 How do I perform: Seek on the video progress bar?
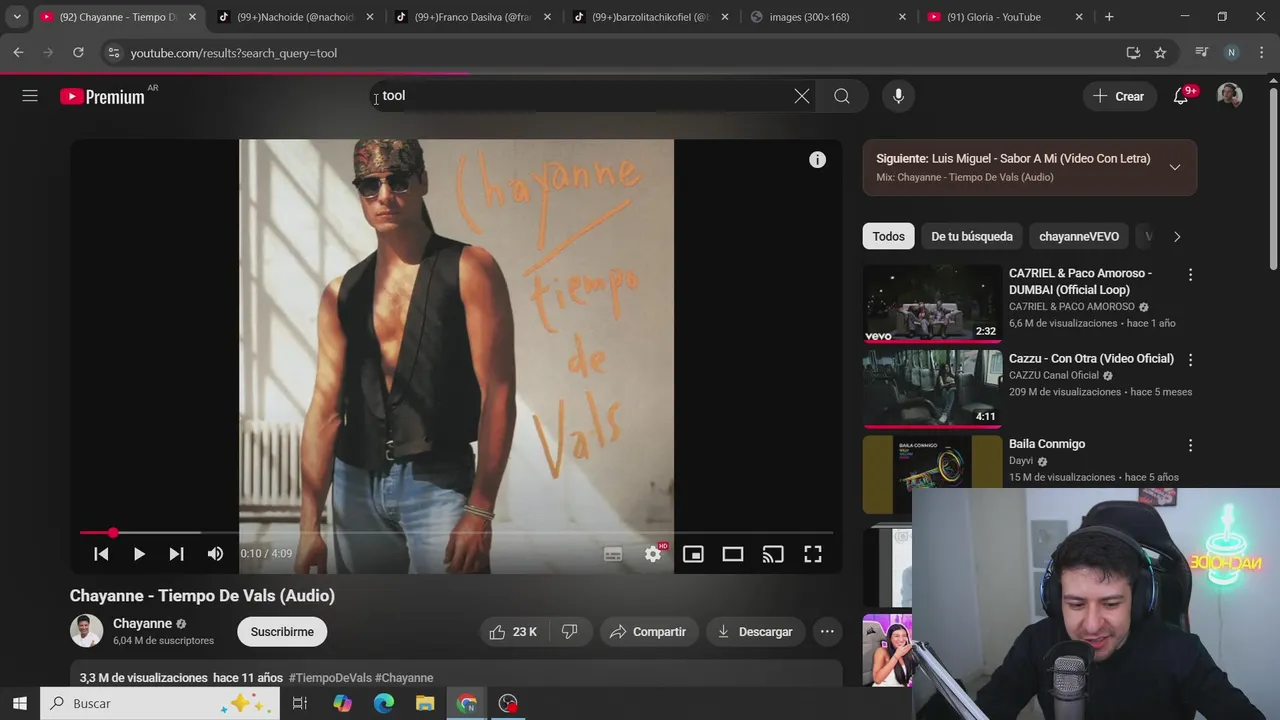pyautogui.click(x=456, y=533)
